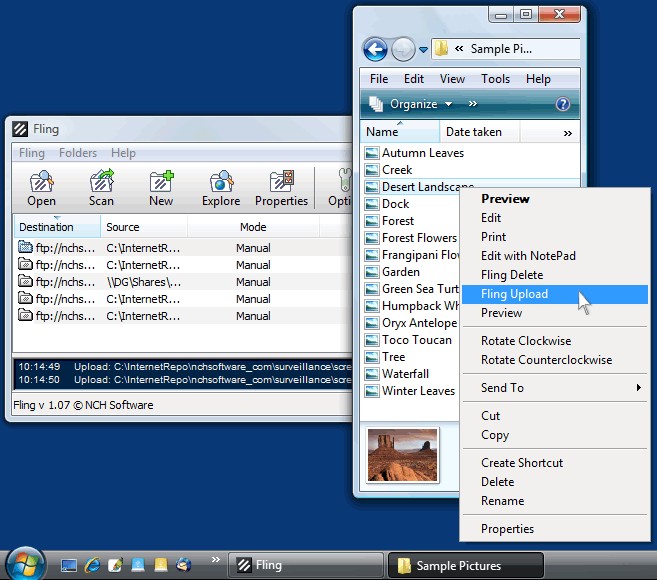Sort files by Name column header
This screenshot has height=580, width=657.
point(400,132)
